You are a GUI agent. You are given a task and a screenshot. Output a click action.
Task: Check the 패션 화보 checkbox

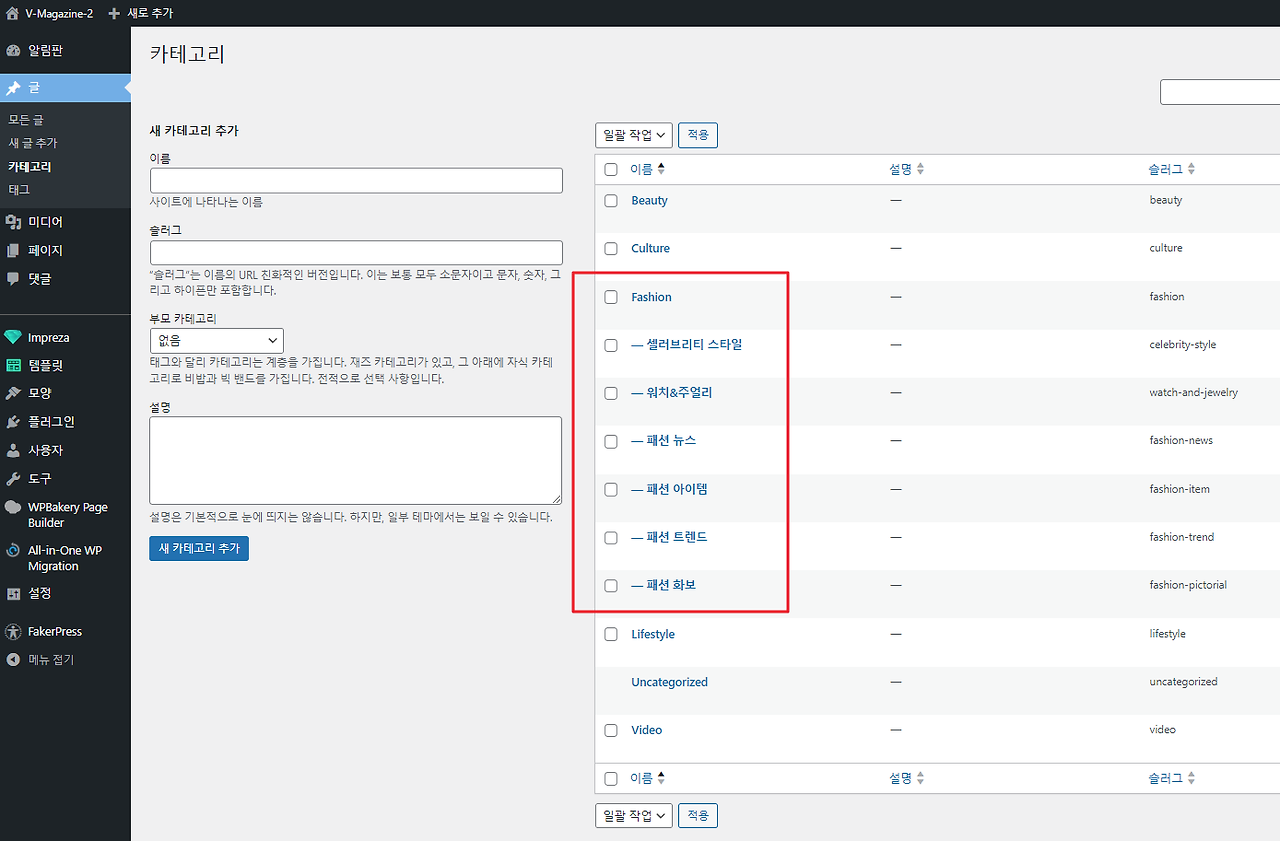click(611, 585)
